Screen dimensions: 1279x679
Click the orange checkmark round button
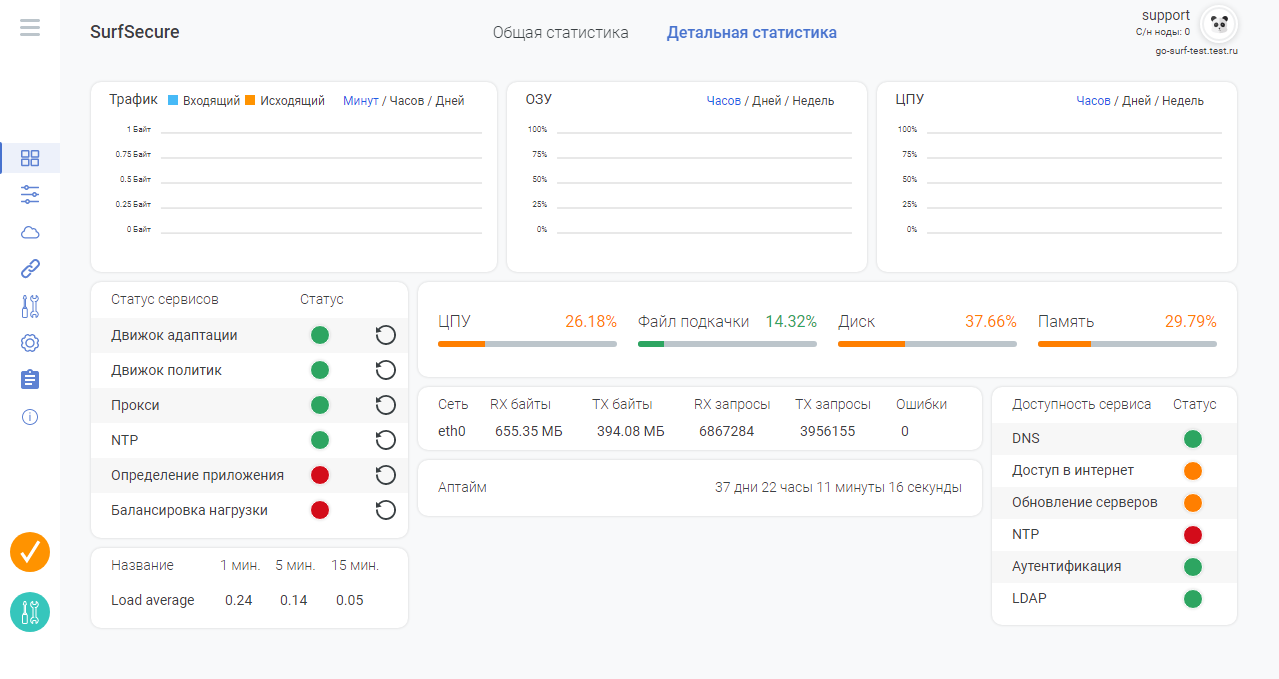[30, 552]
